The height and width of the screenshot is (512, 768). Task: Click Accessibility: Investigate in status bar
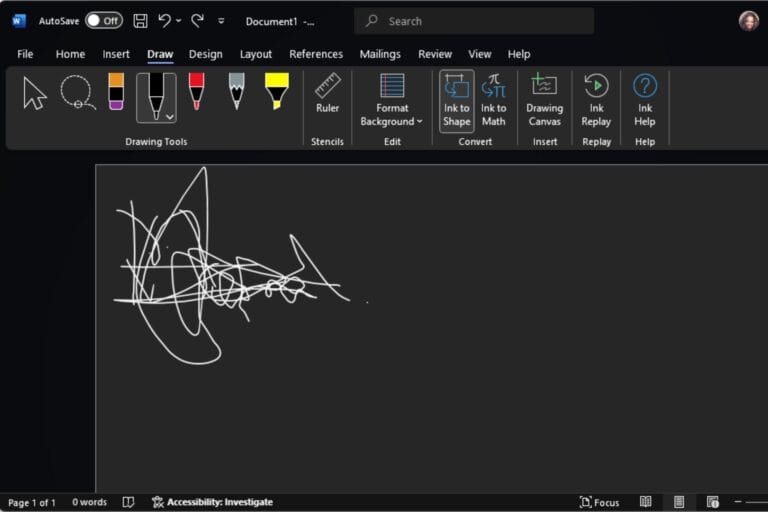[212, 502]
